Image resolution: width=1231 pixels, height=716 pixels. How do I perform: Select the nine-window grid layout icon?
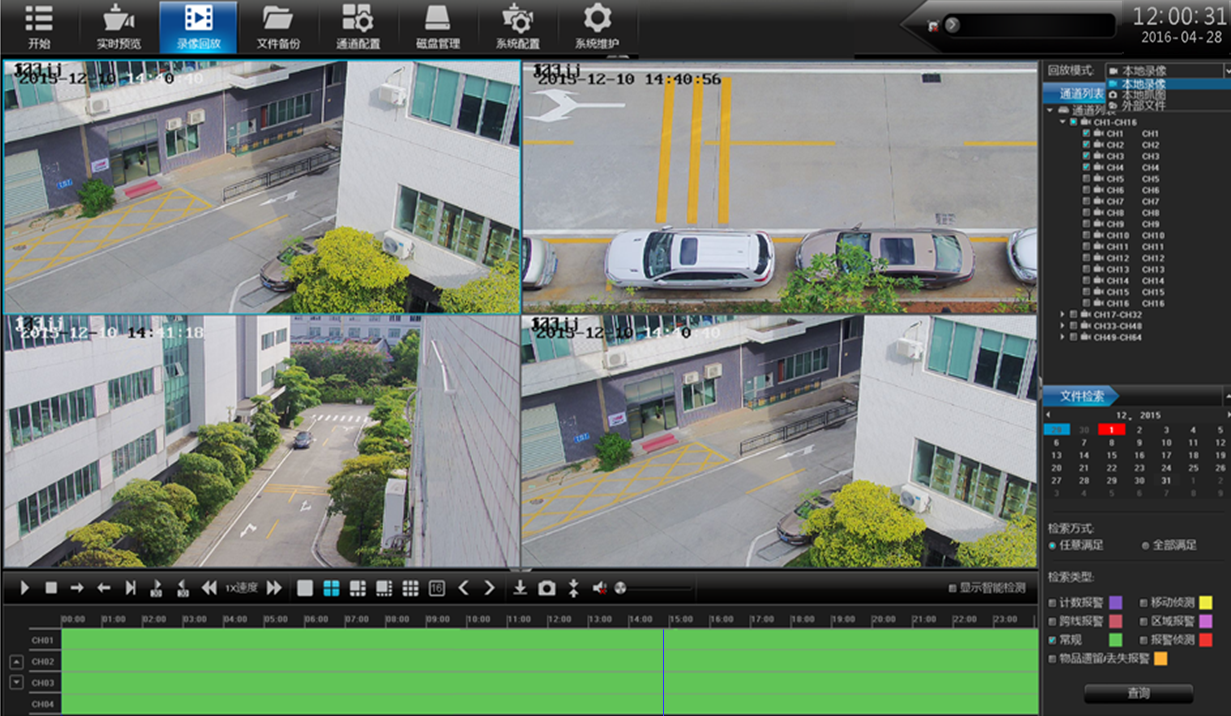coord(410,588)
